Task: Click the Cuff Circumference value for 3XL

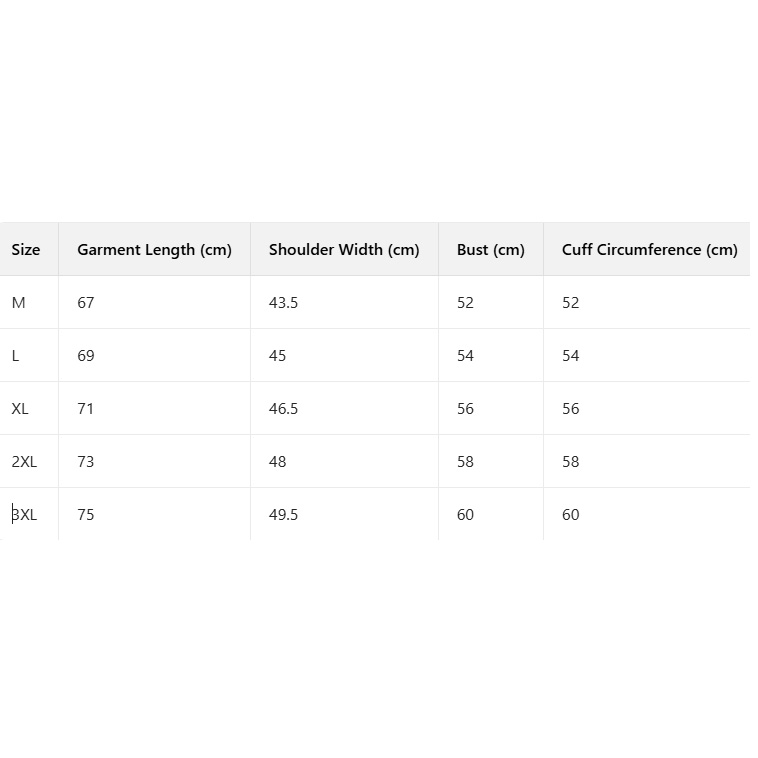Action: 570,515
